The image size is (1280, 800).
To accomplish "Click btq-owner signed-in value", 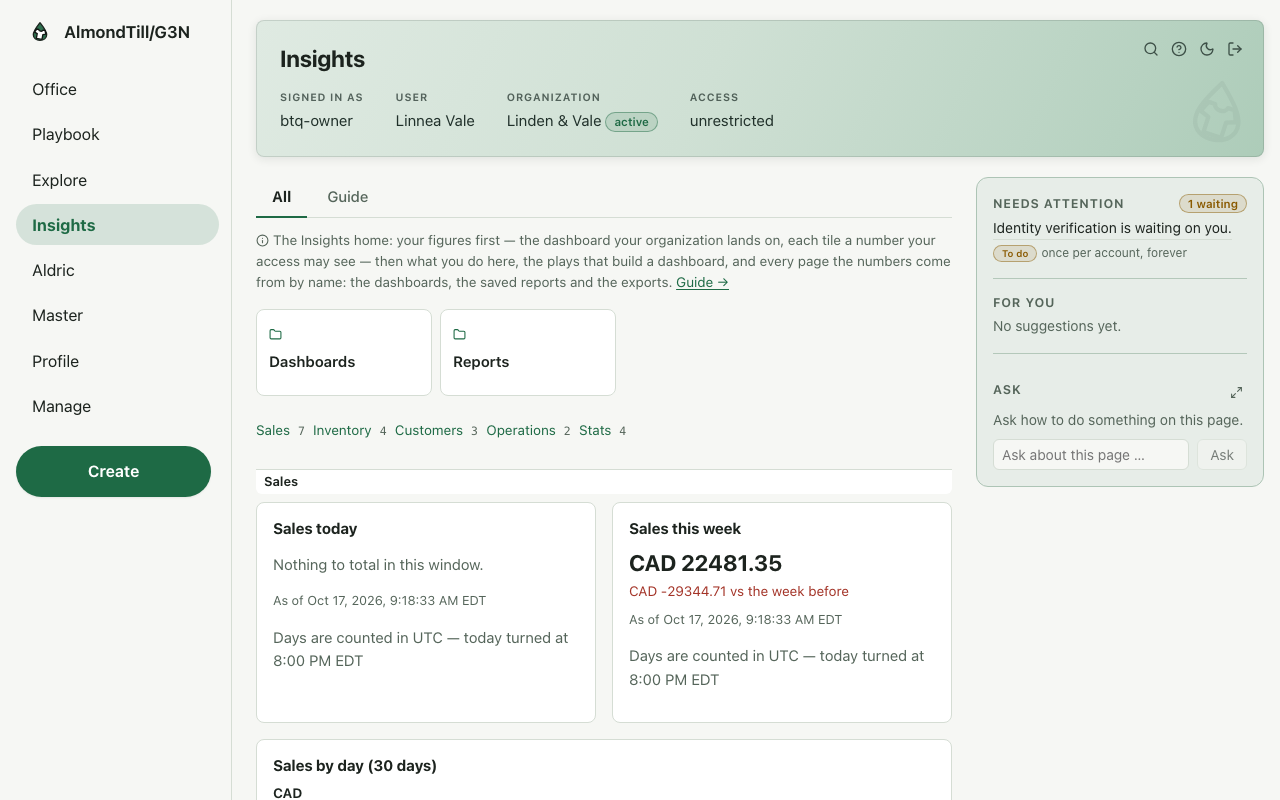I will point(316,121).
